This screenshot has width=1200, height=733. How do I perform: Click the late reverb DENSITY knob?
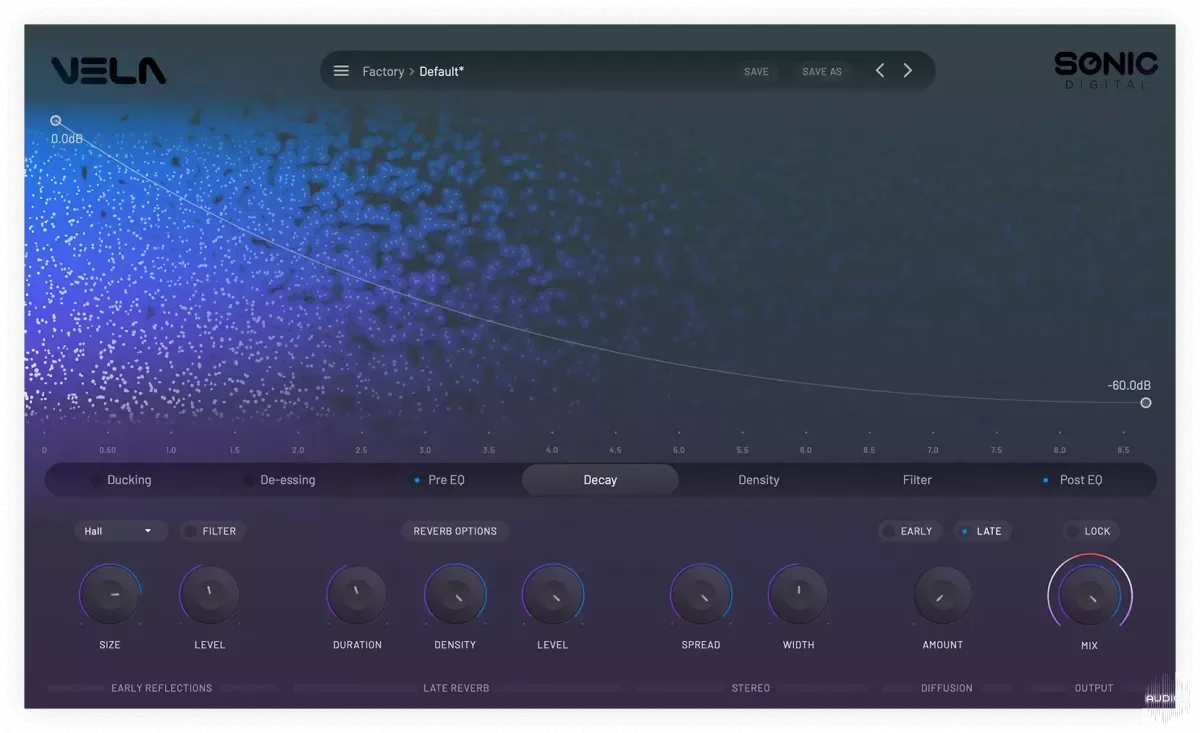[455, 595]
